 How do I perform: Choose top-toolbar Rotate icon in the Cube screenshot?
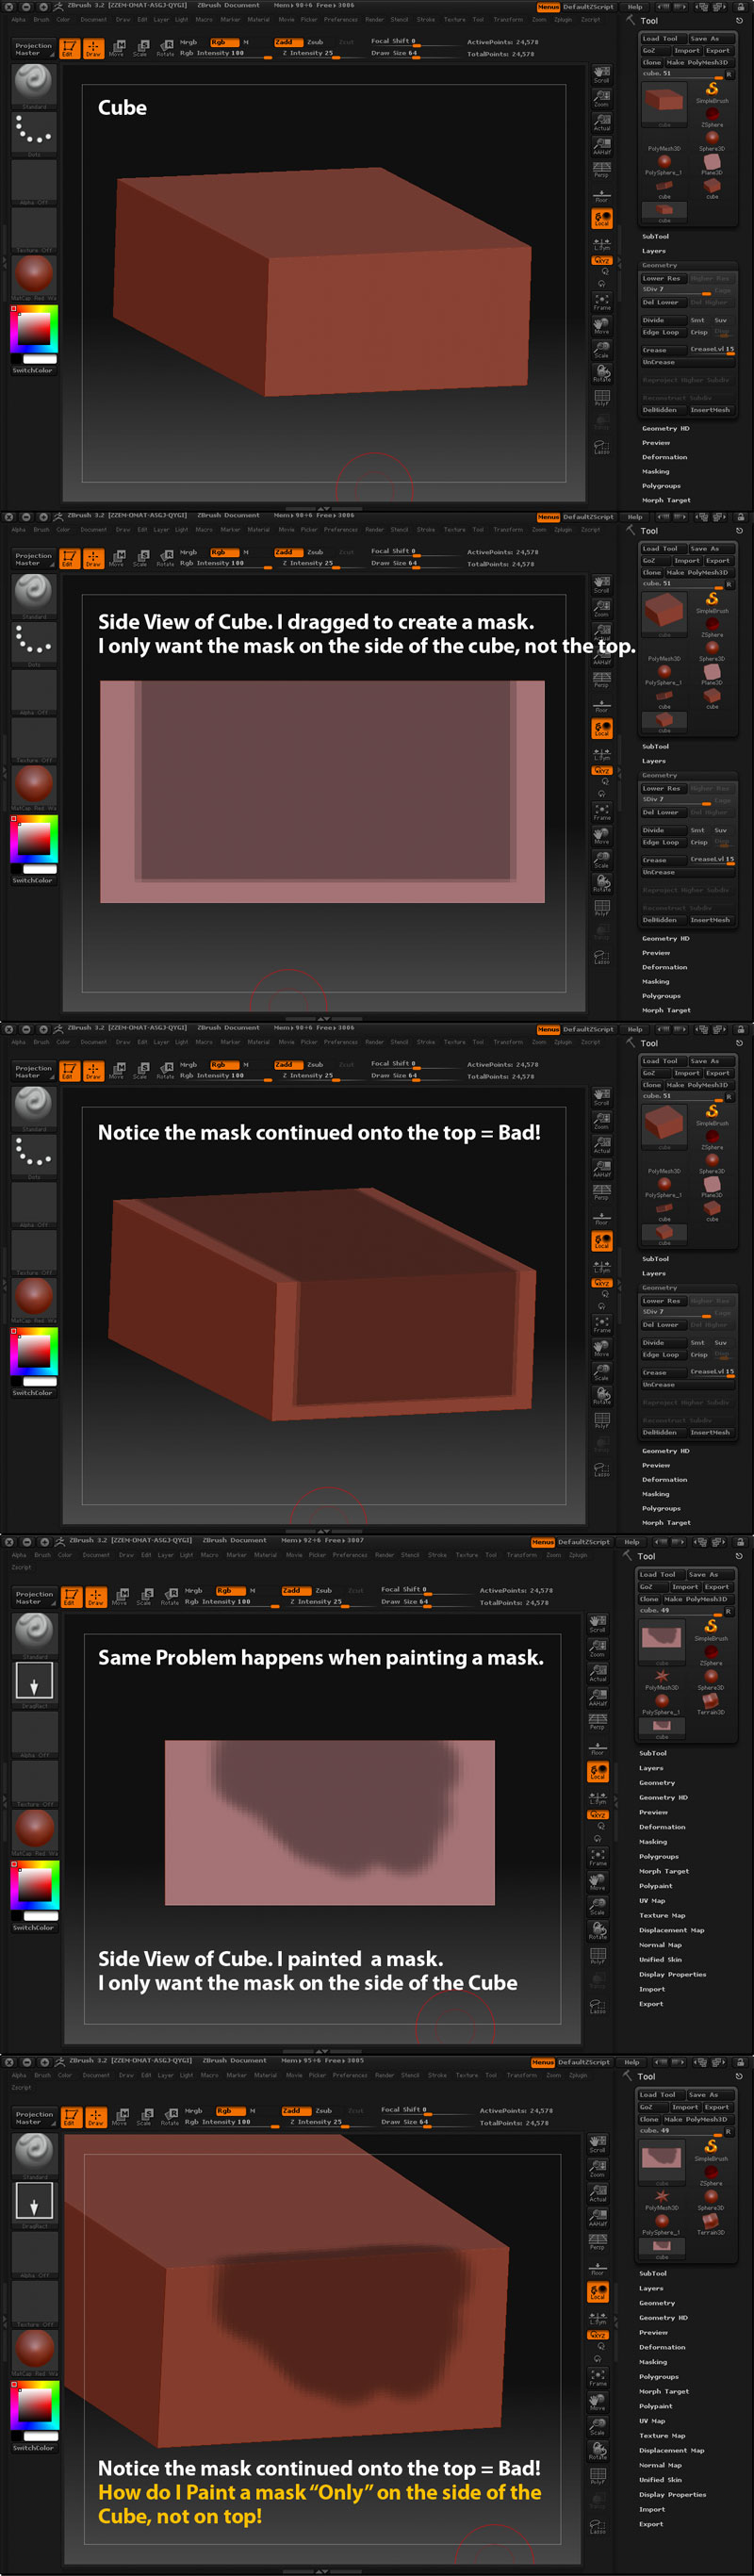pos(165,47)
